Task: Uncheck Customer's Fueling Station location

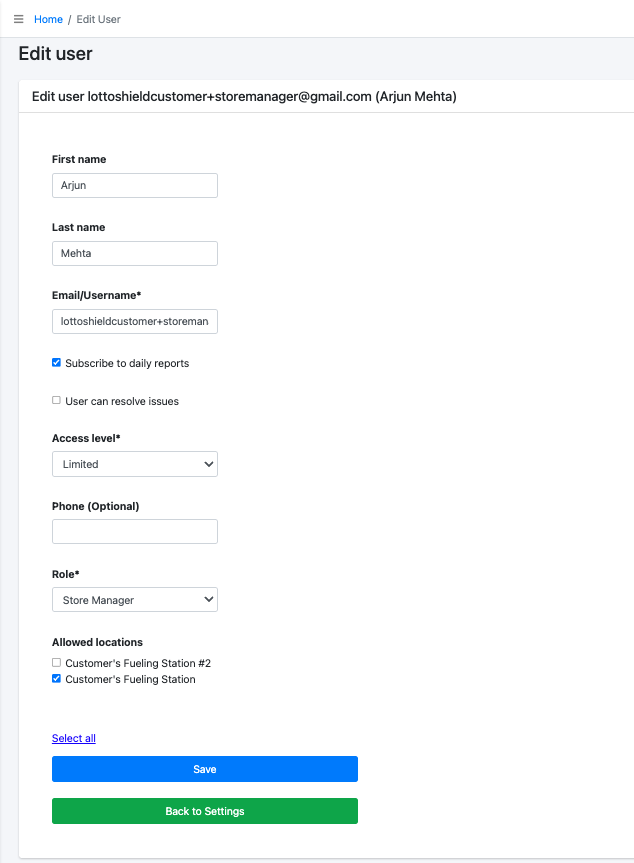Action: coord(57,679)
